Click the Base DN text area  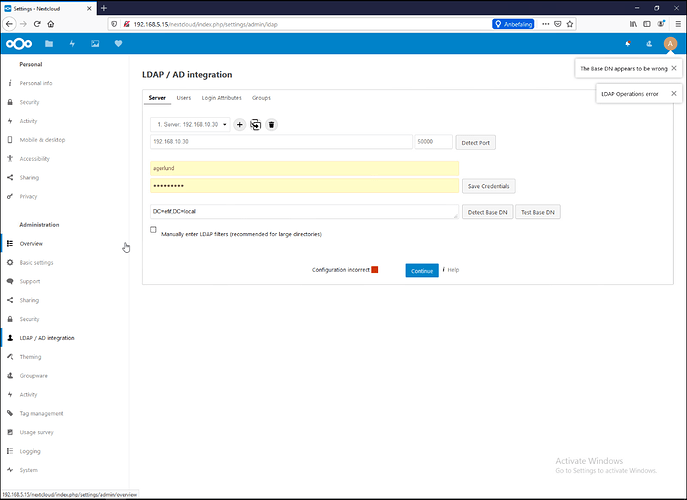click(x=305, y=212)
